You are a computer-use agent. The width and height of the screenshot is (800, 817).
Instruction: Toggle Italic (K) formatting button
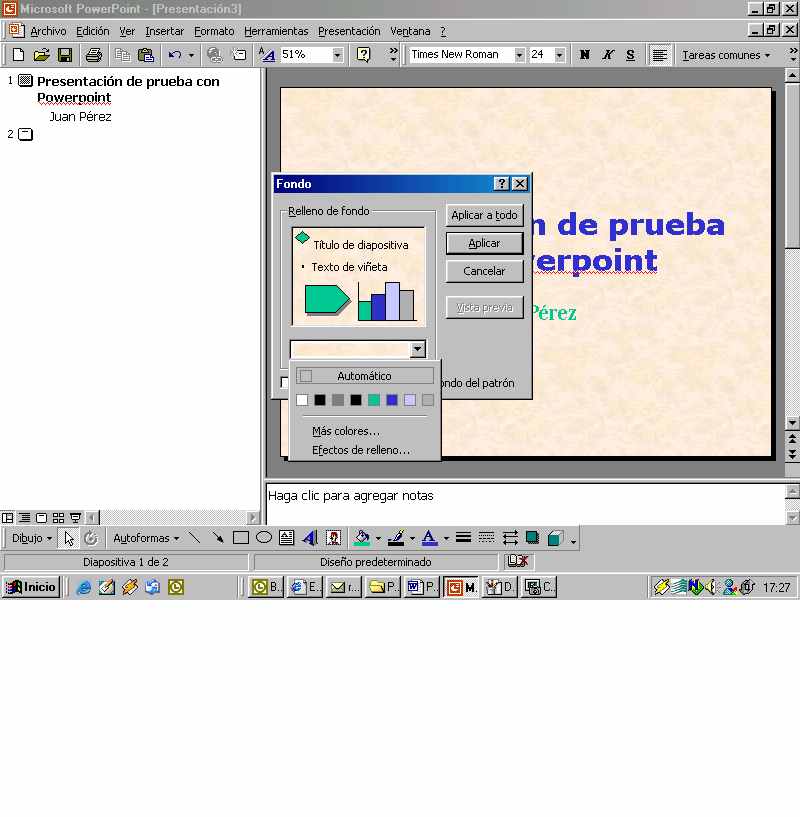tap(608, 55)
